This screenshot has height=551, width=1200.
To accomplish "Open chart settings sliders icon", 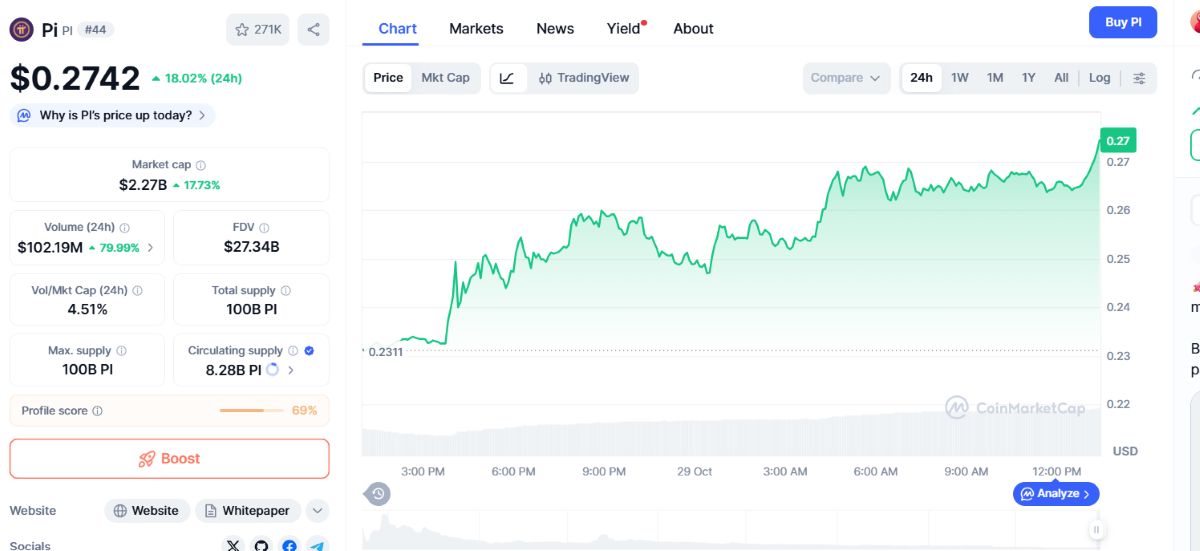I will point(1140,78).
